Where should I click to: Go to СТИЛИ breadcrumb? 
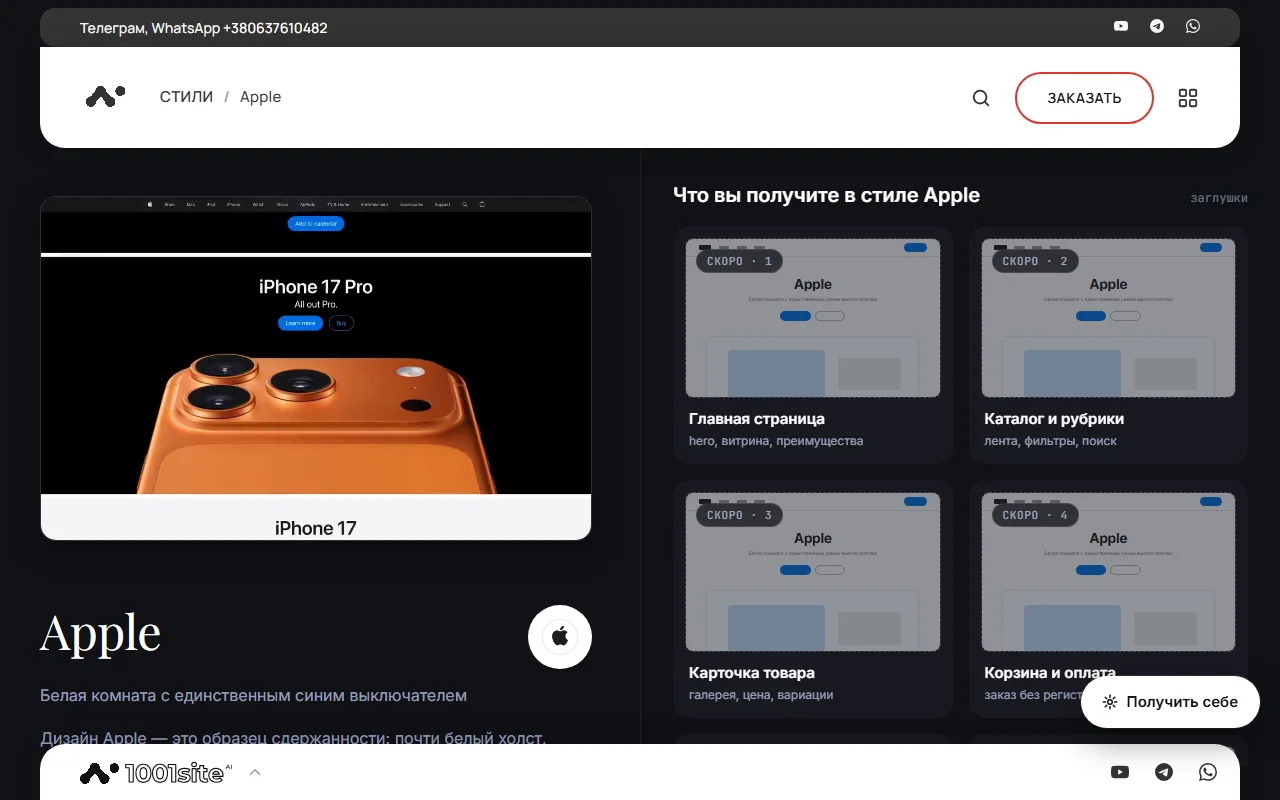point(187,97)
